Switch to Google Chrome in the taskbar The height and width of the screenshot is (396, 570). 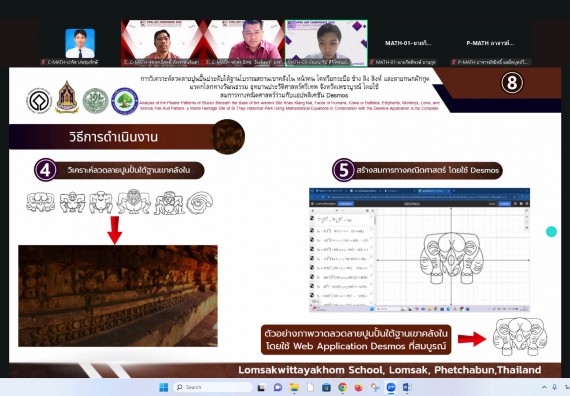click(x=342, y=388)
